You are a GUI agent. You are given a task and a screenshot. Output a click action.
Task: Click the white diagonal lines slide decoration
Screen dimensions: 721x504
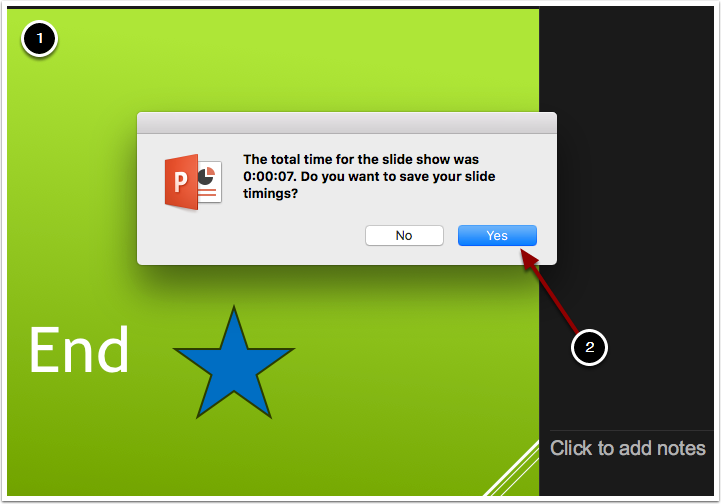512,469
